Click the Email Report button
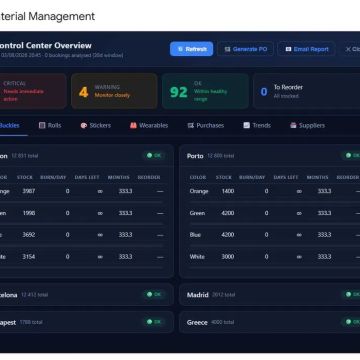The width and height of the screenshot is (360, 360). click(x=307, y=49)
